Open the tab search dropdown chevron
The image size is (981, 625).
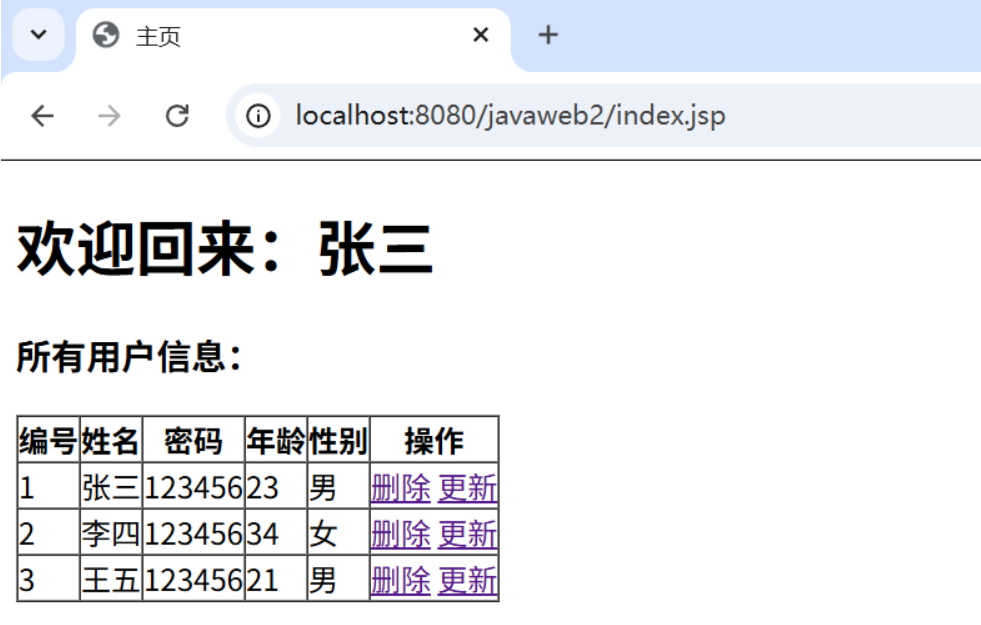38,35
